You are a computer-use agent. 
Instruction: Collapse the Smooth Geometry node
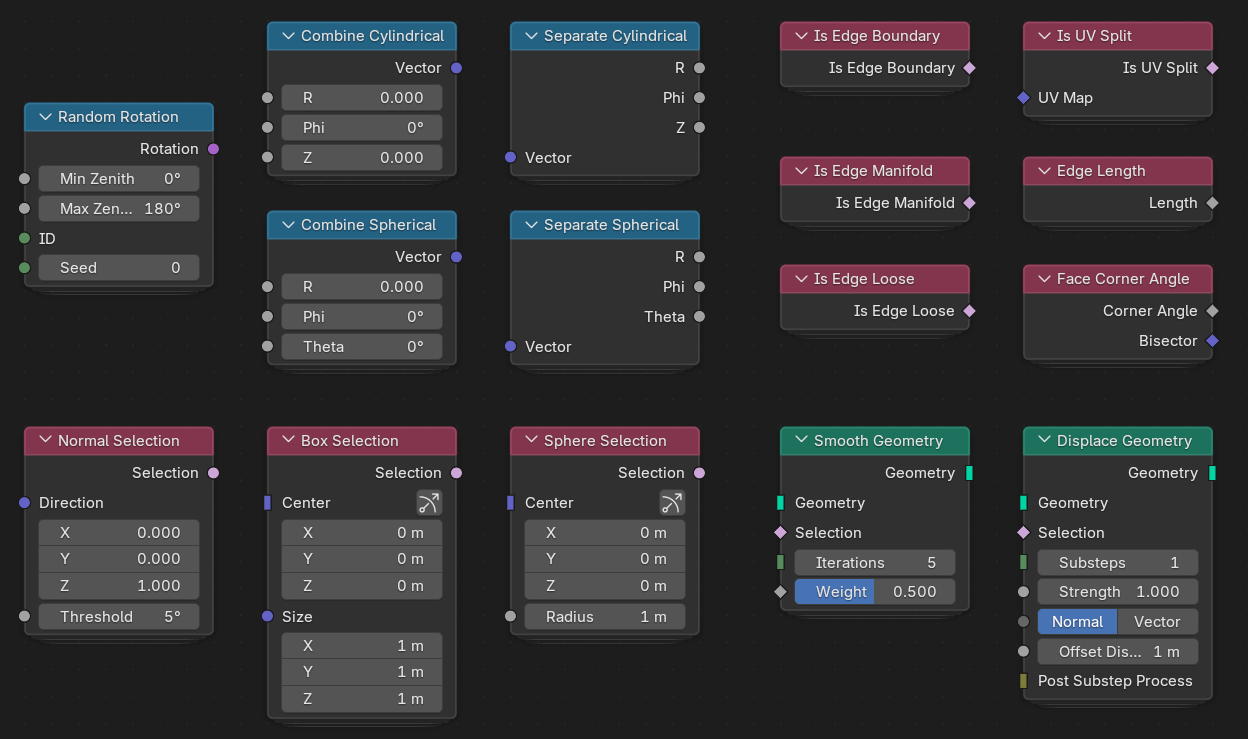pos(801,441)
